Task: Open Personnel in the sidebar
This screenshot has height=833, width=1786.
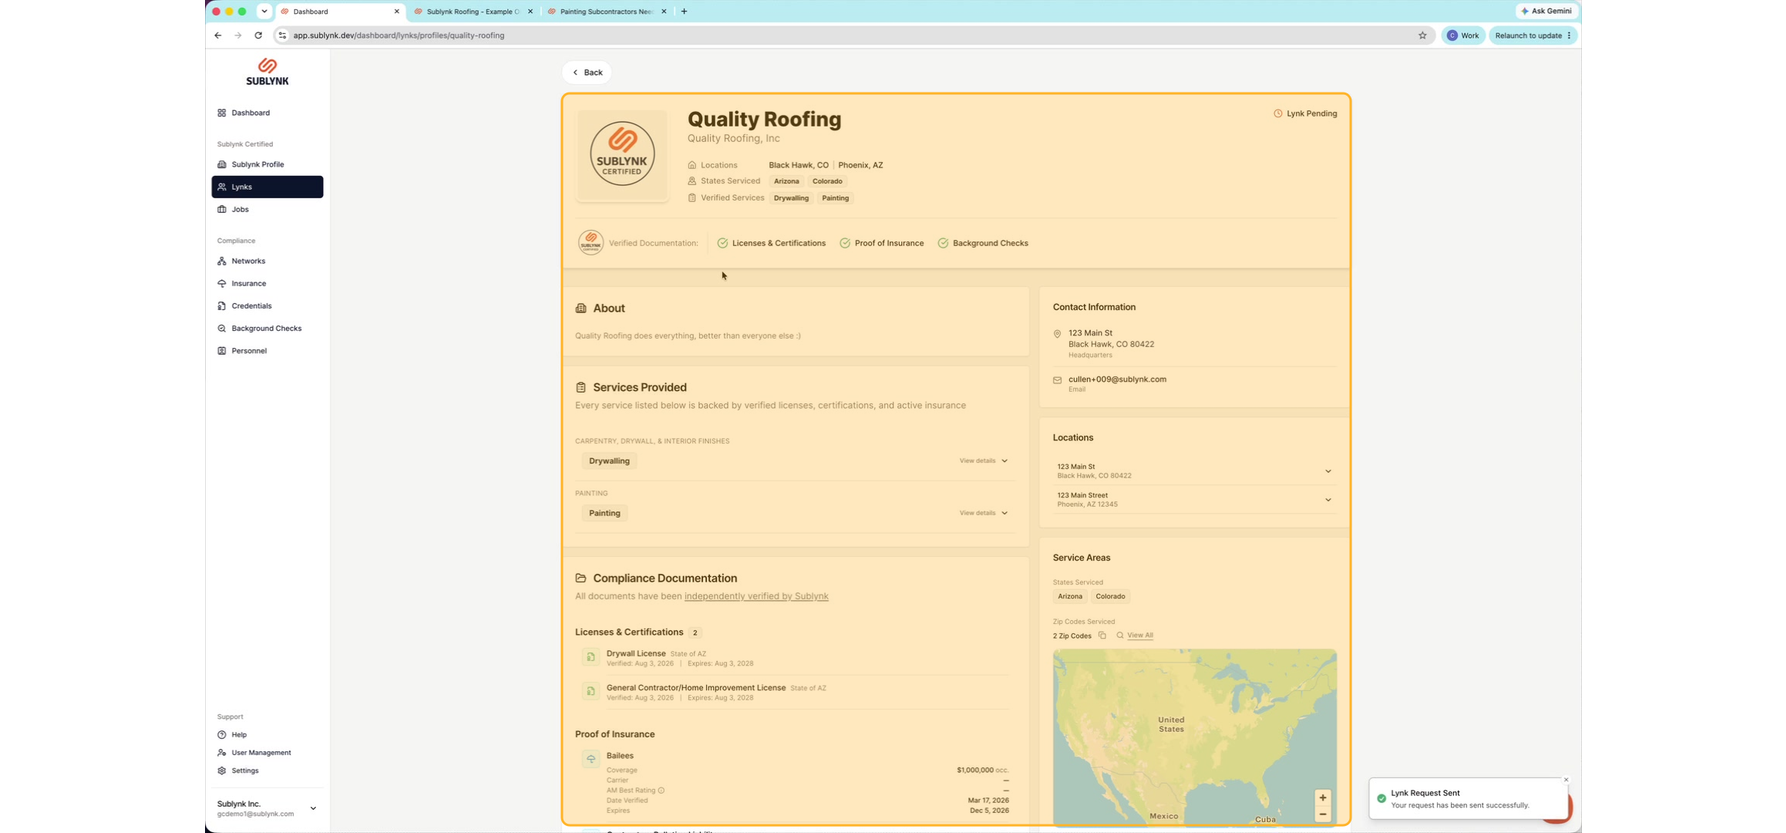Action: tap(267, 351)
